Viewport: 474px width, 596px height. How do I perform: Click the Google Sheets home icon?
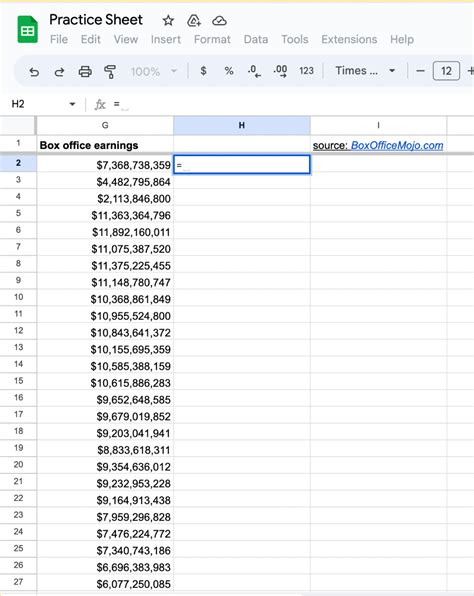[x=28, y=29]
